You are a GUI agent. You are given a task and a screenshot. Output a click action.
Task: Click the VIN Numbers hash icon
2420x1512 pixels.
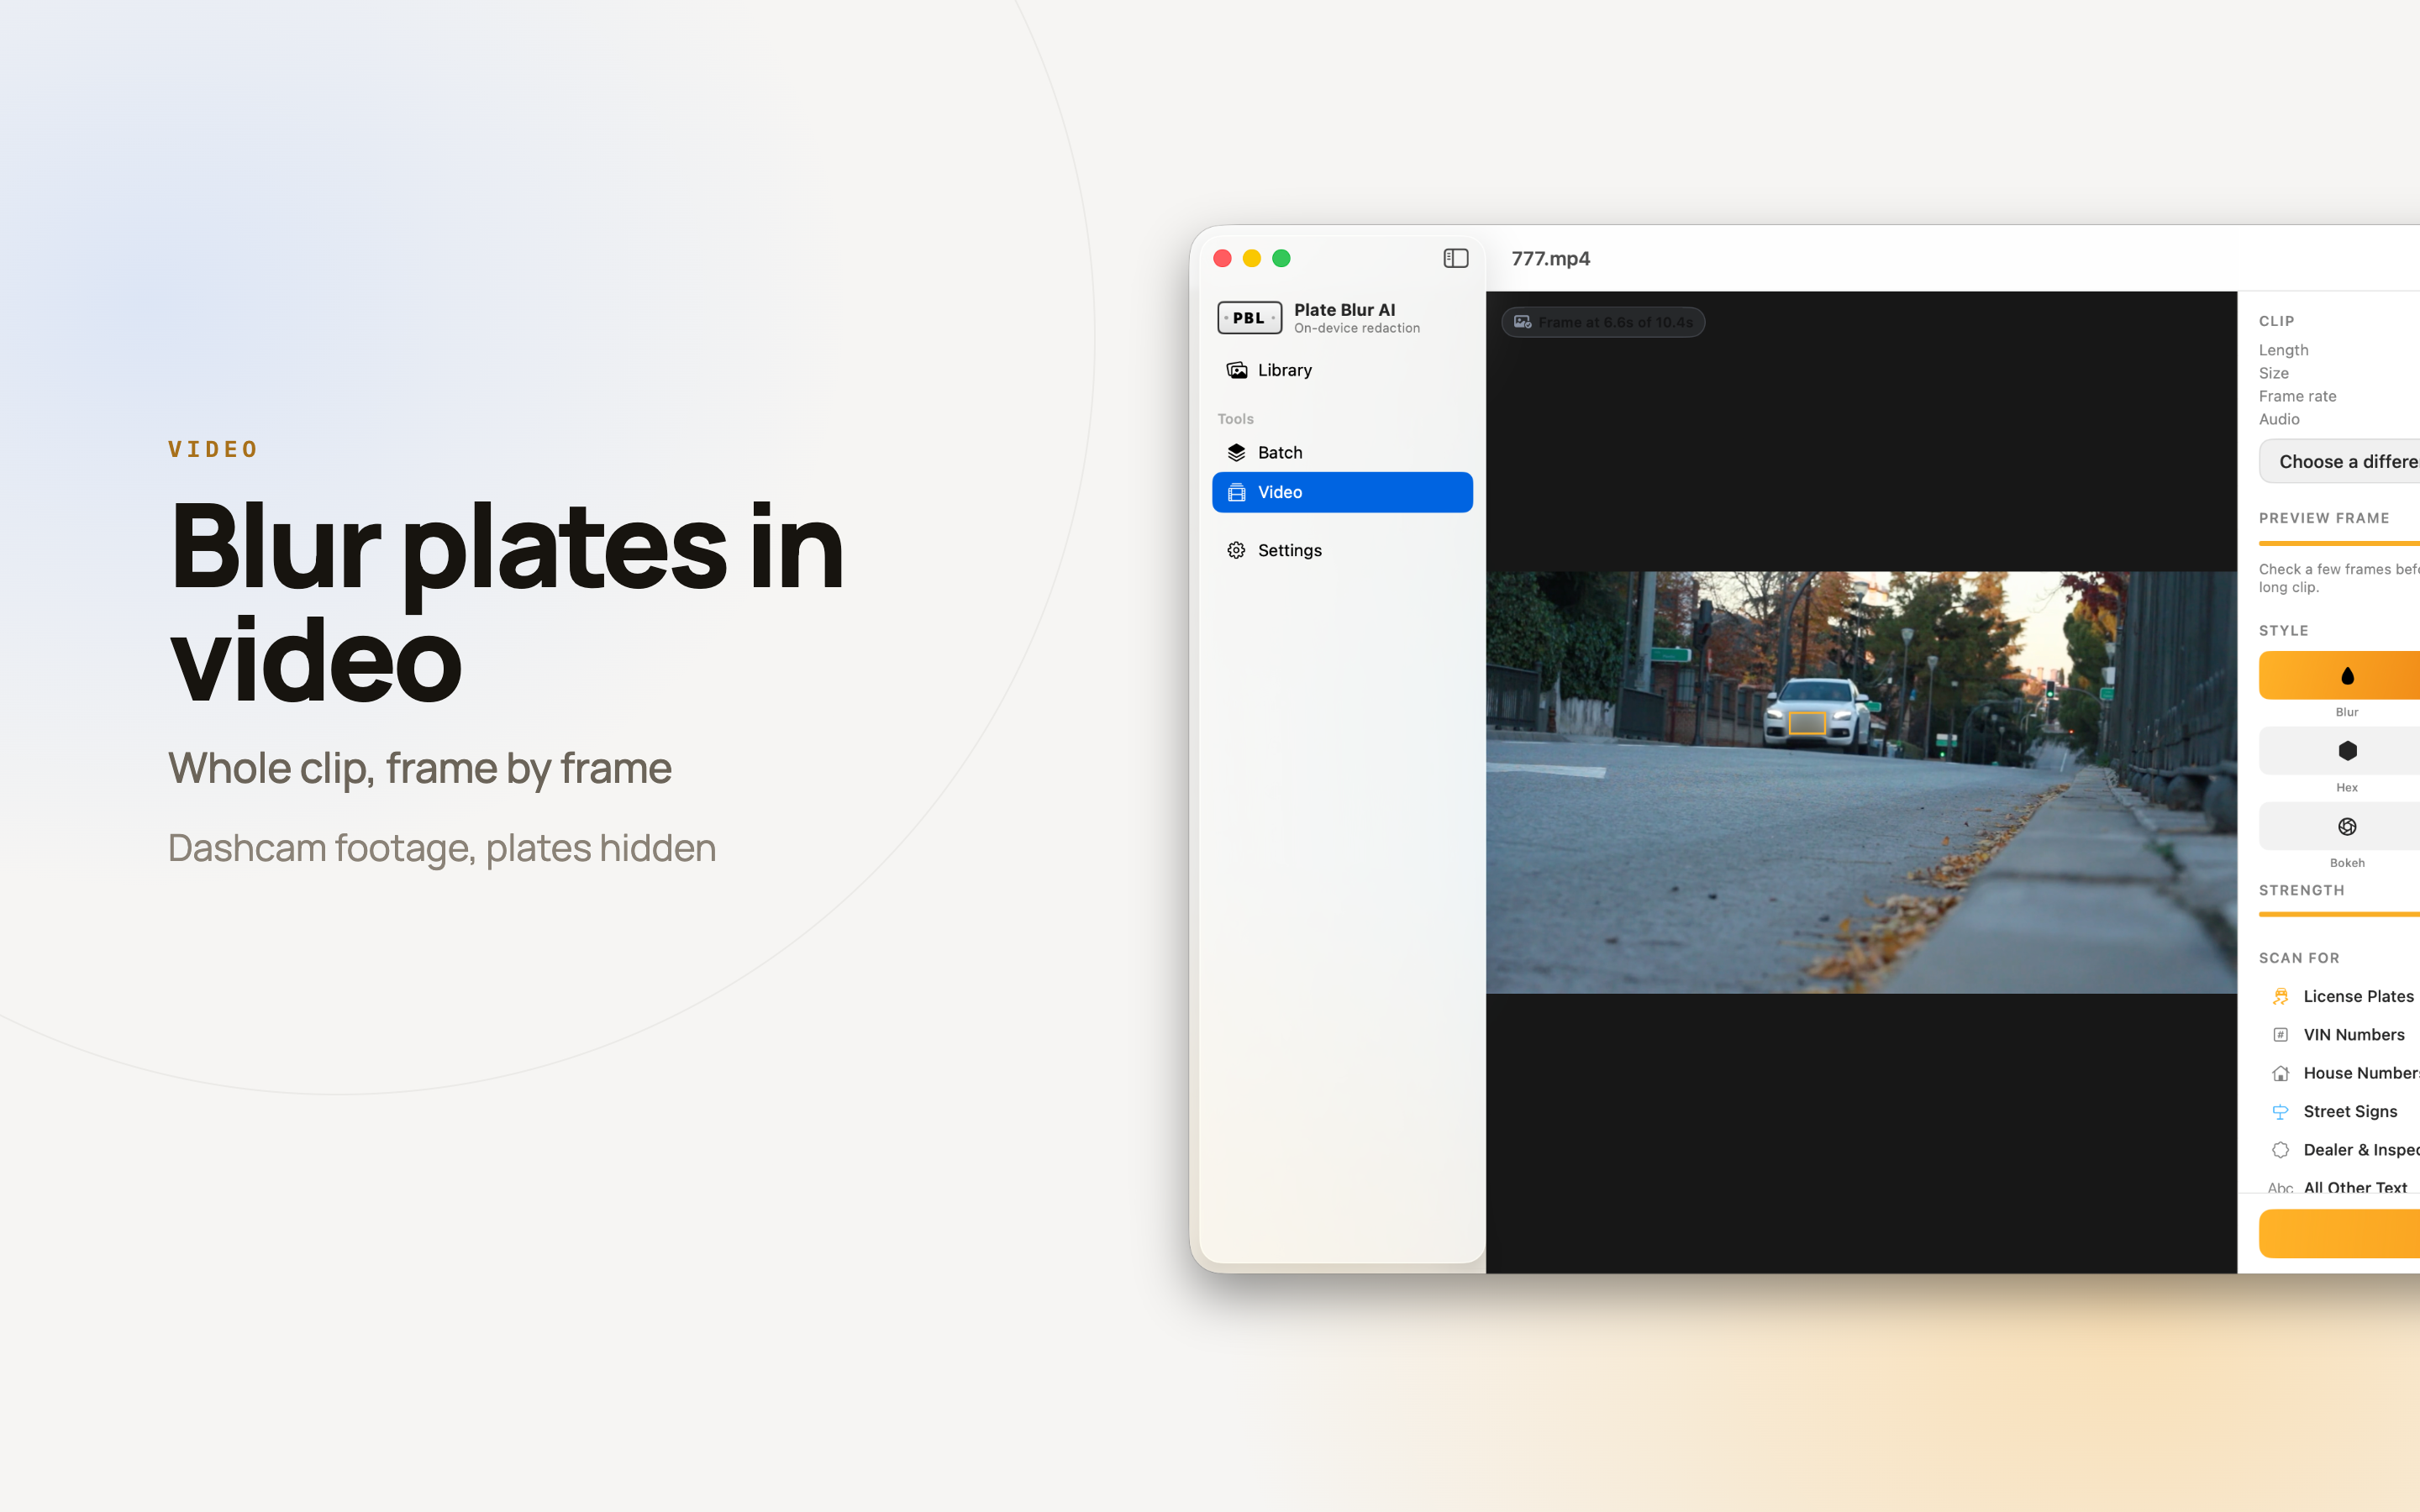(x=2280, y=1035)
